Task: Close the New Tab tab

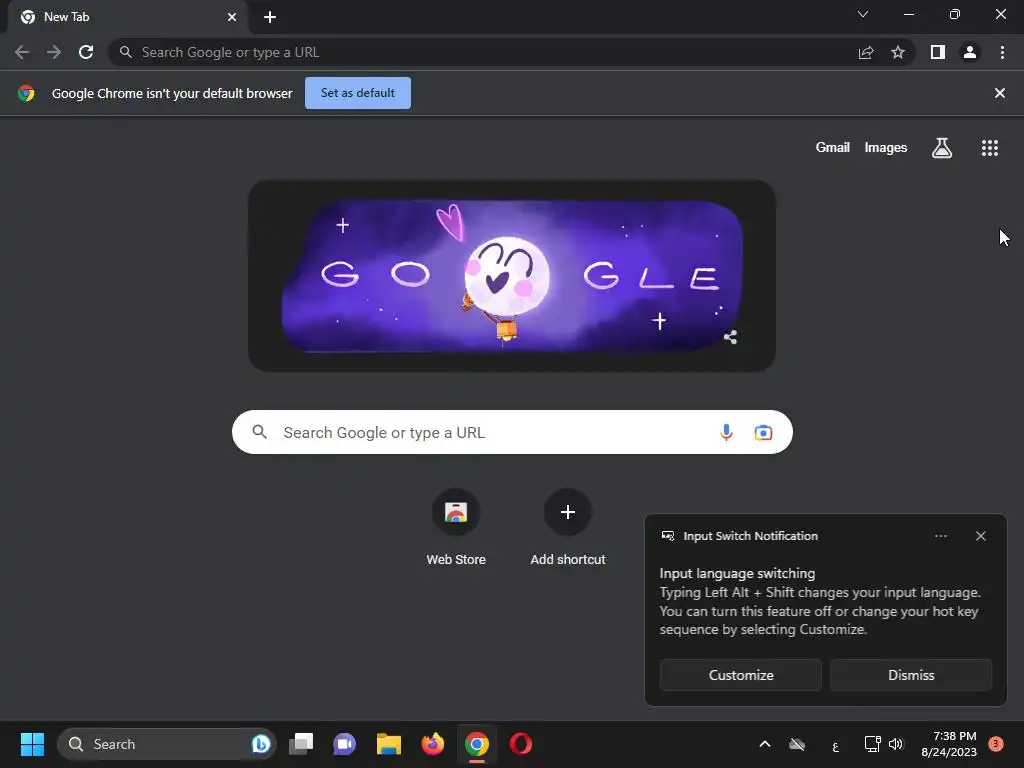Action: pos(232,17)
